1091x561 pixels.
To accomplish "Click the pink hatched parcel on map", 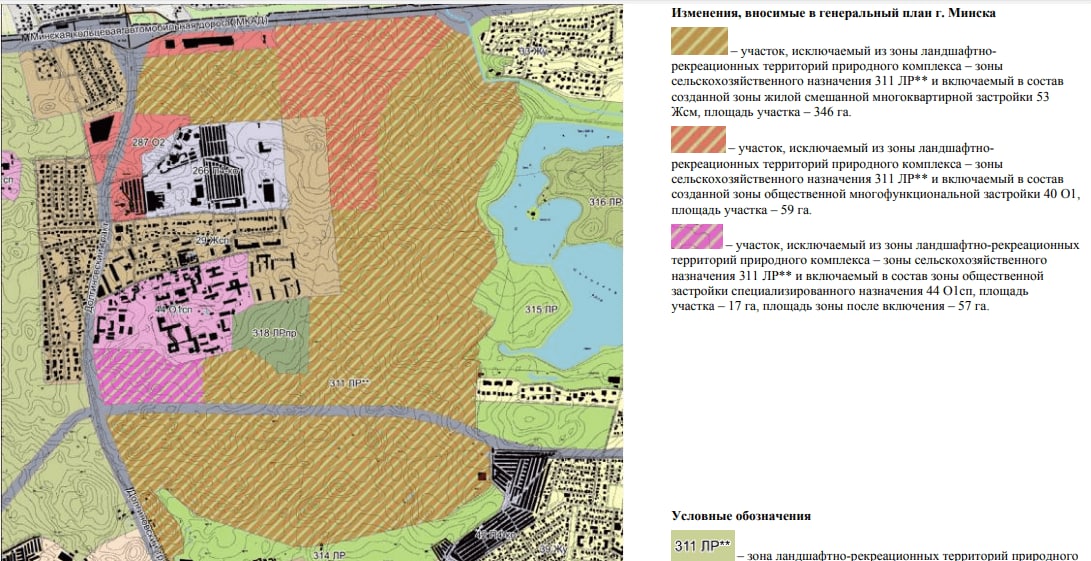I will (149, 377).
